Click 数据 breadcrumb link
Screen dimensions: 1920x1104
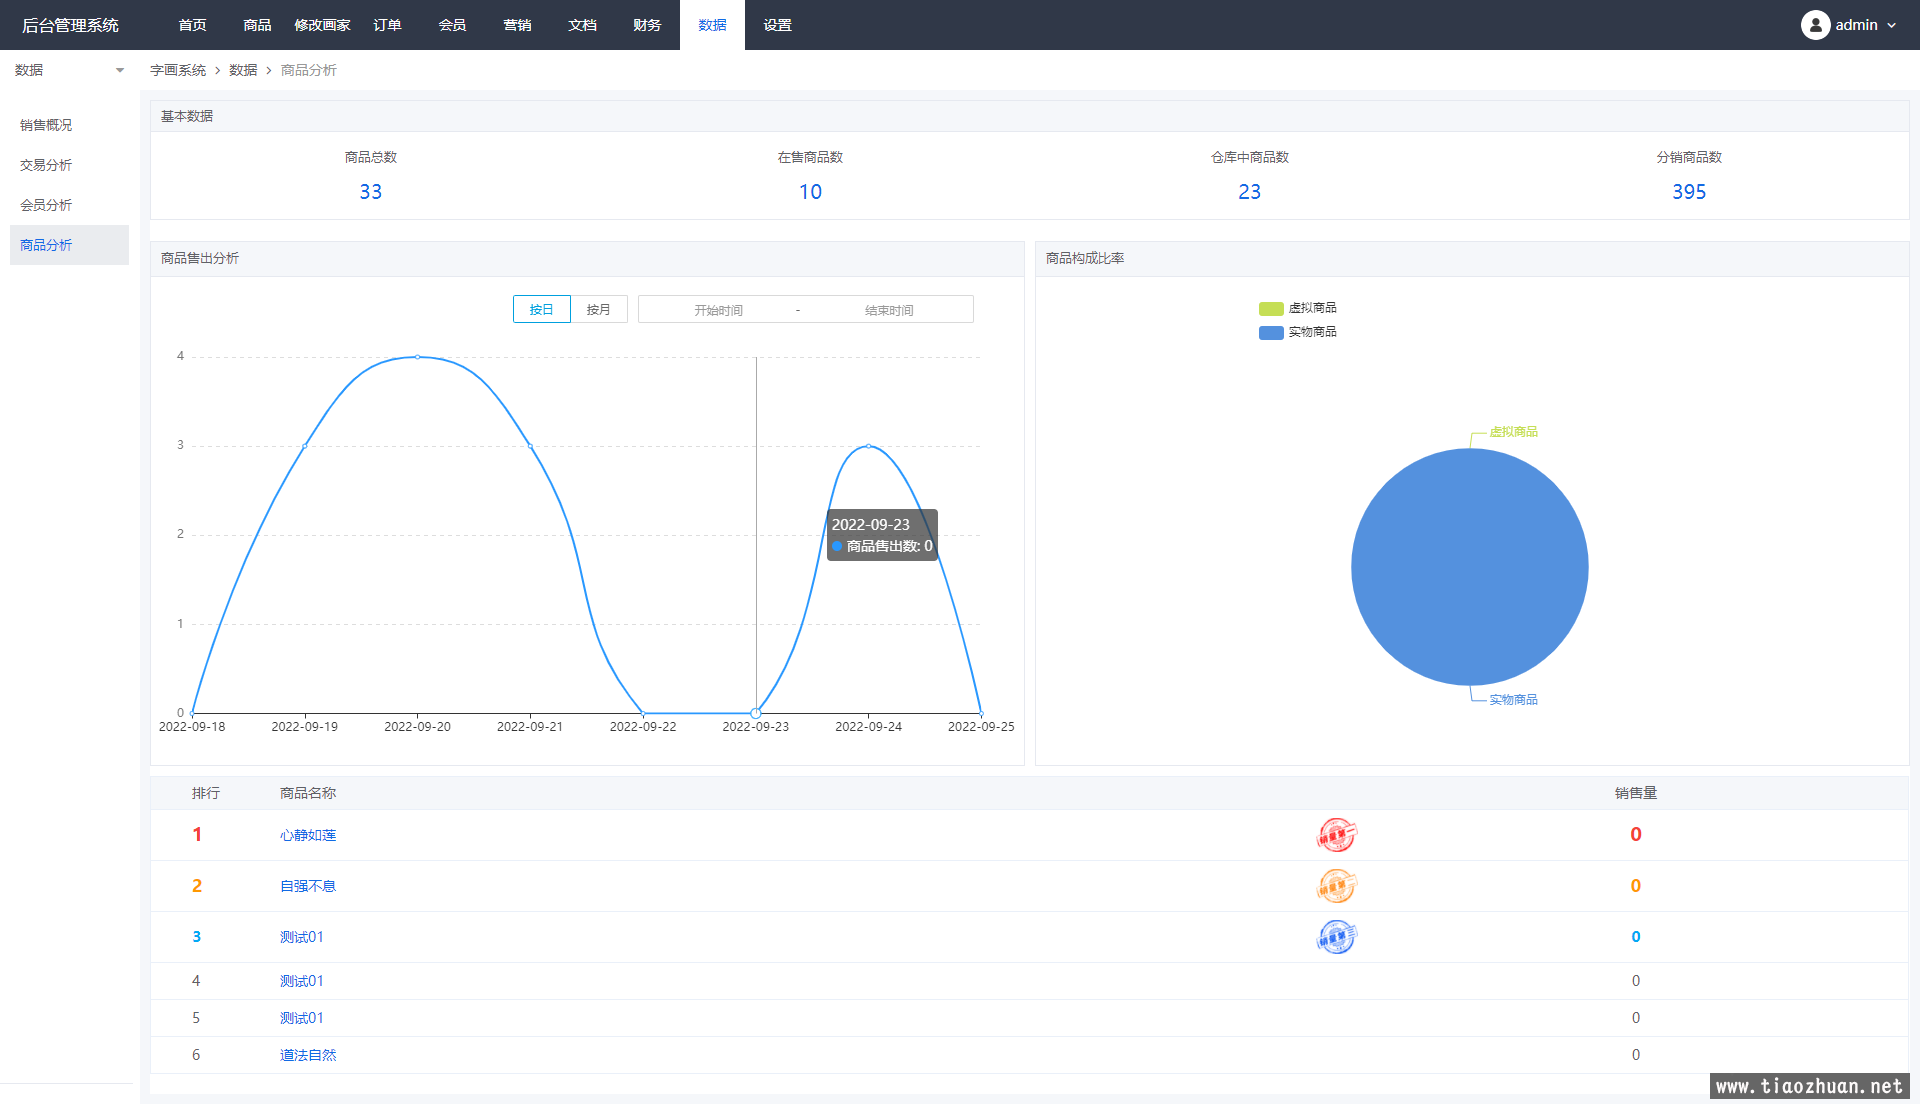[243, 70]
